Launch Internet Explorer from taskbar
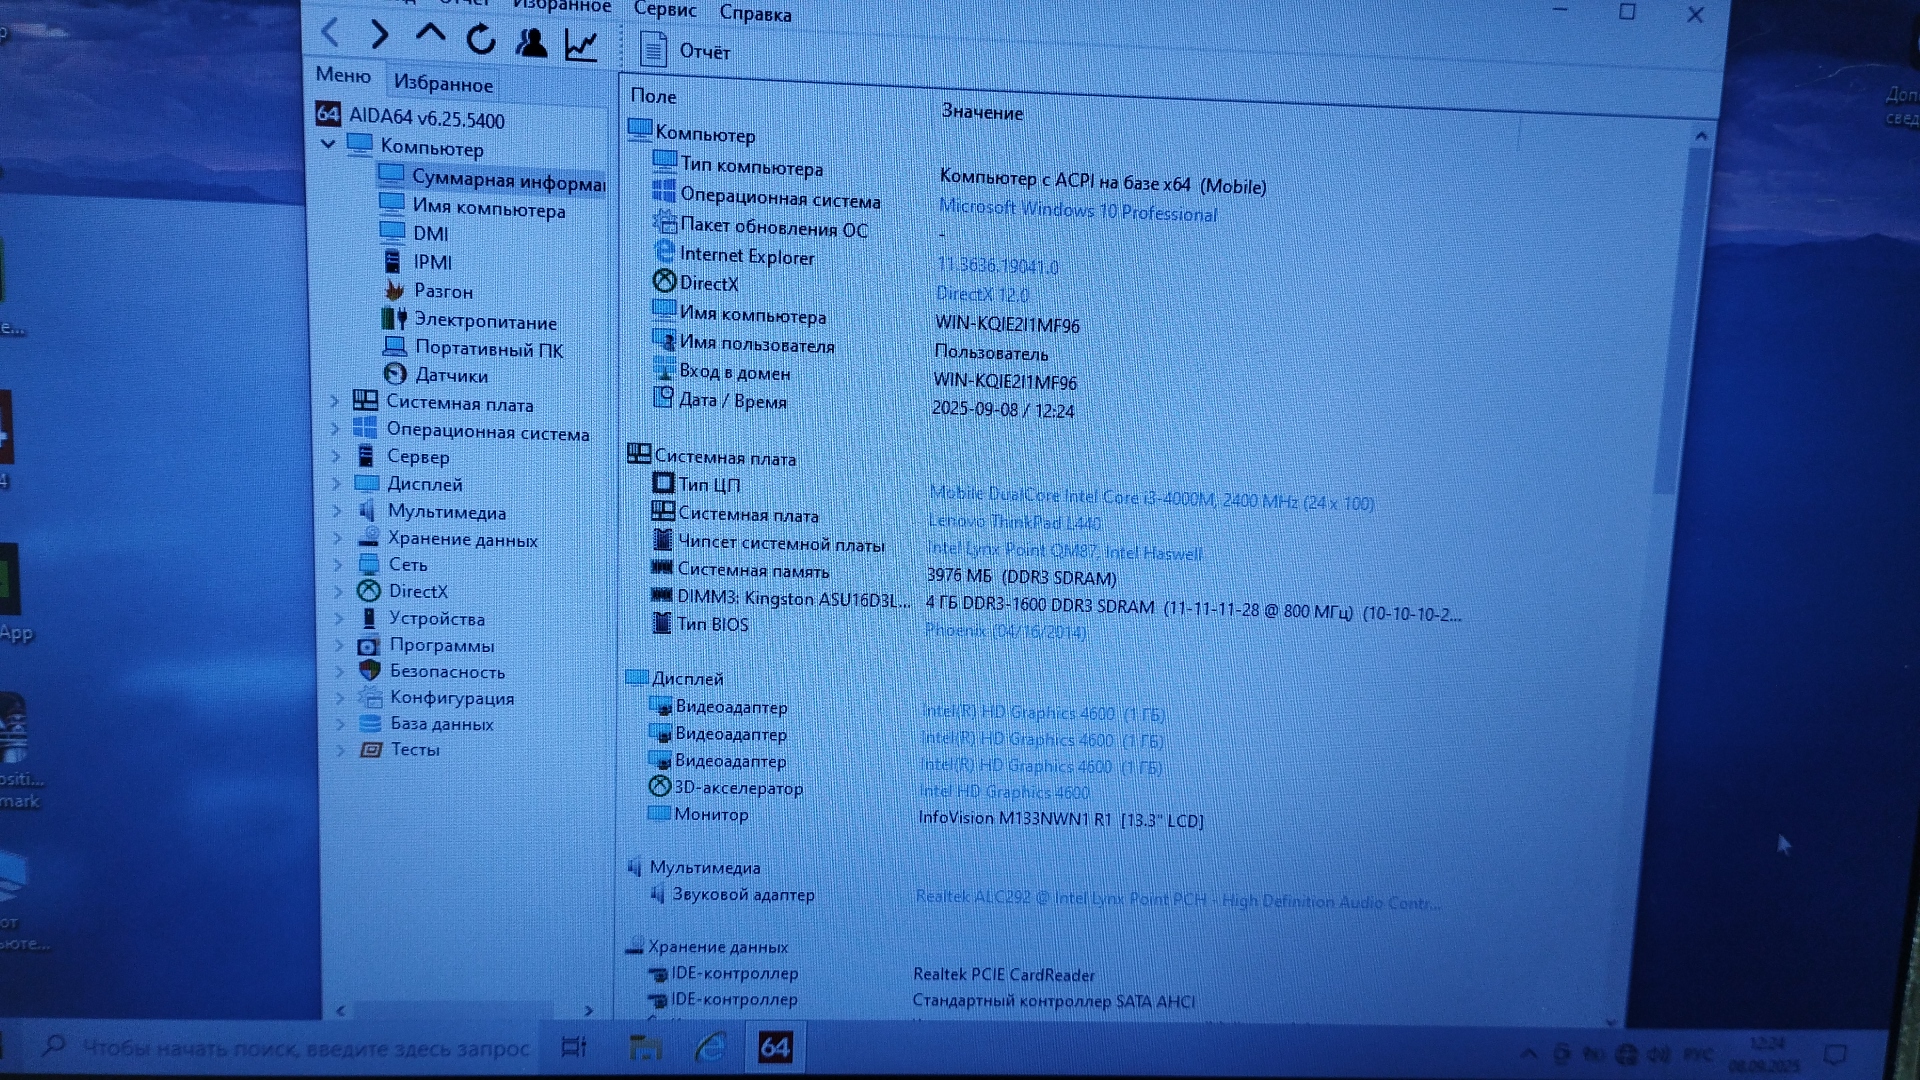 point(711,1047)
